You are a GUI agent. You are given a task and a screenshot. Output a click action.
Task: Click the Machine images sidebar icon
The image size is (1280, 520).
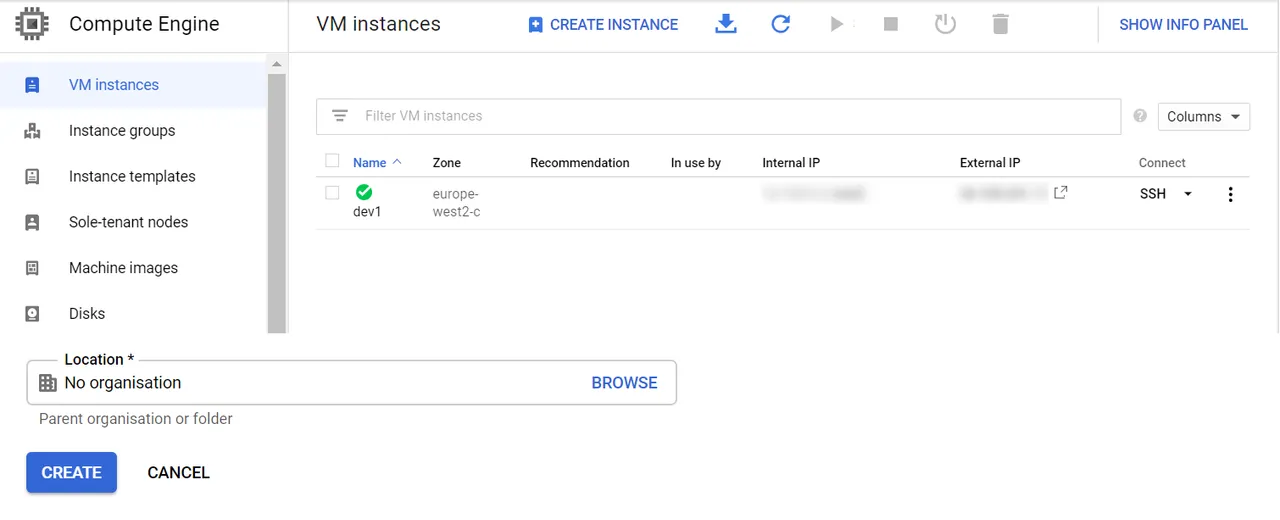[x=32, y=268]
